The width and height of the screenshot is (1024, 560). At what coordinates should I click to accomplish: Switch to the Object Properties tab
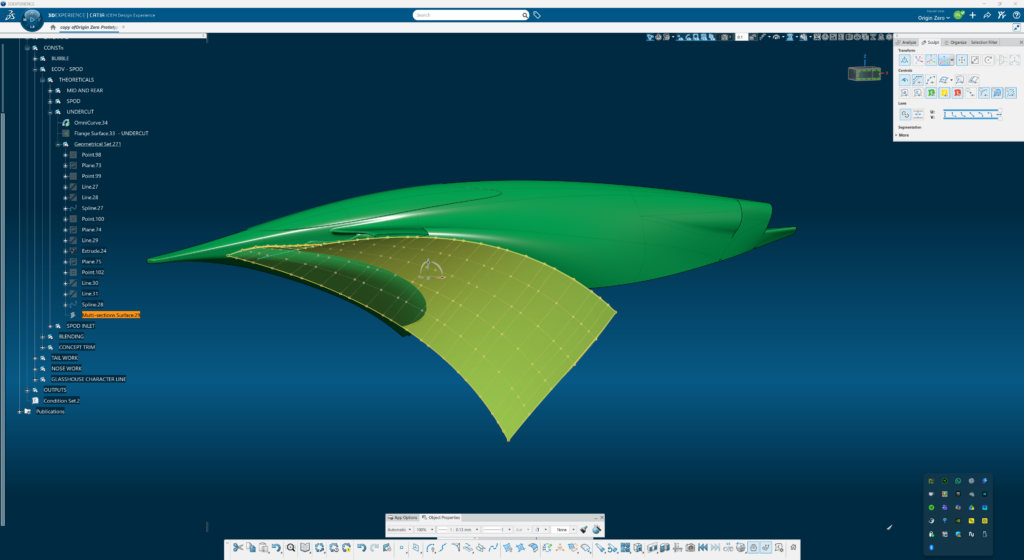coord(441,518)
